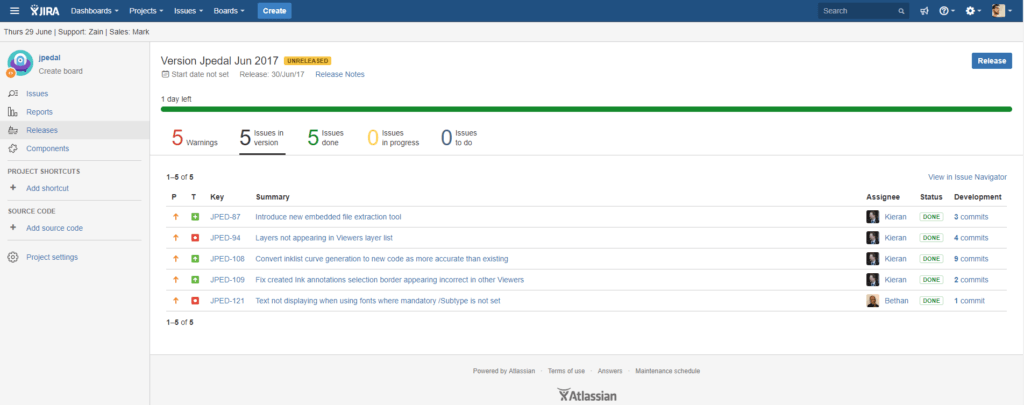This screenshot has width=1024, height=405.
Task: Click the jpedal project name link
Action: tap(50, 57)
